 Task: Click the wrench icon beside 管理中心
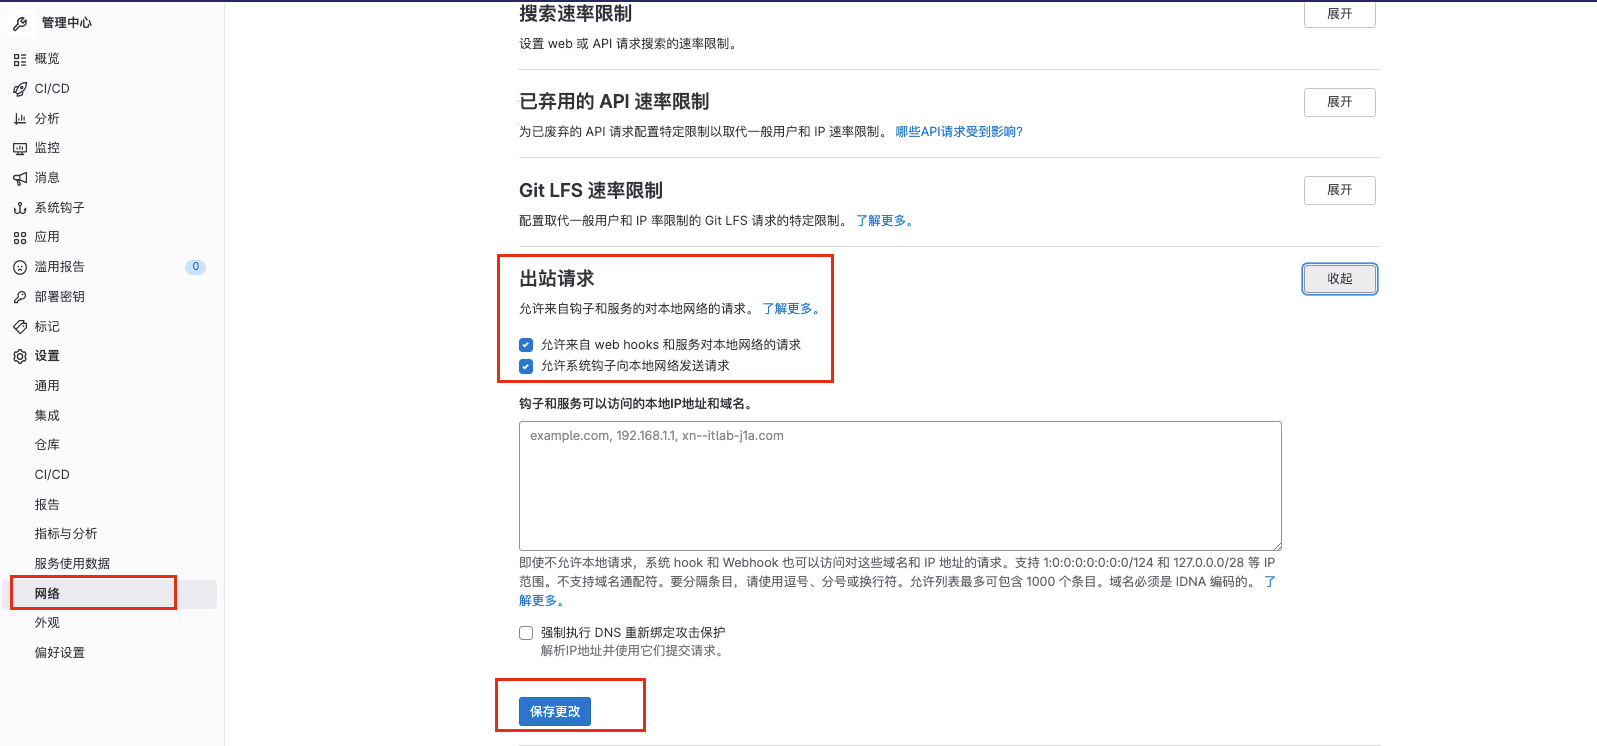click(x=20, y=23)
